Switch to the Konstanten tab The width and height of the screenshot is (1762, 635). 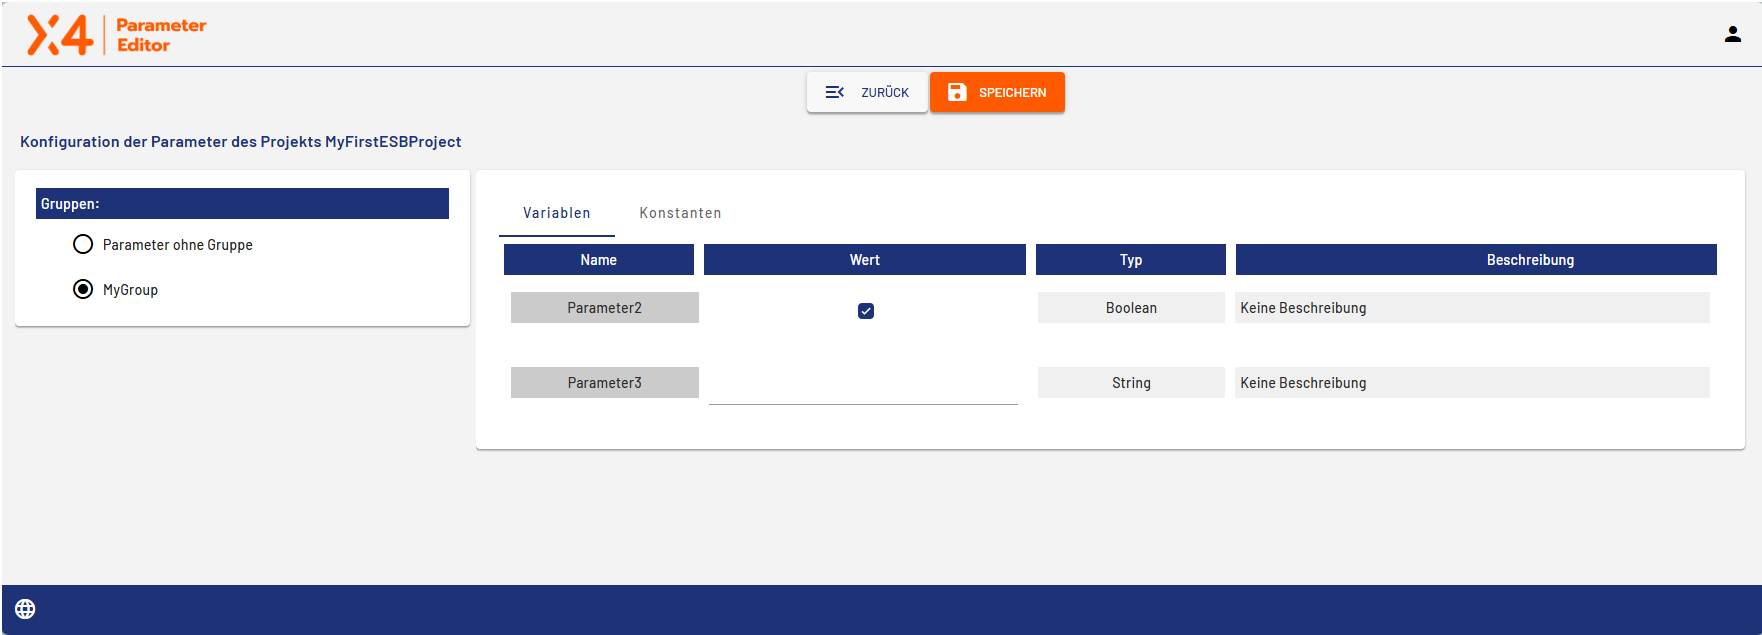680,213
